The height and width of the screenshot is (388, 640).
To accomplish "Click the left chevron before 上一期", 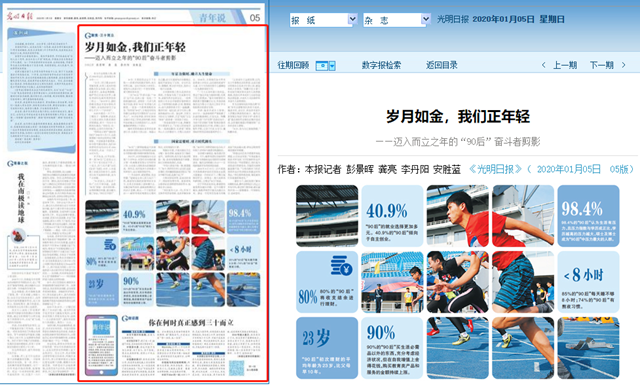I will coord(544,65).
